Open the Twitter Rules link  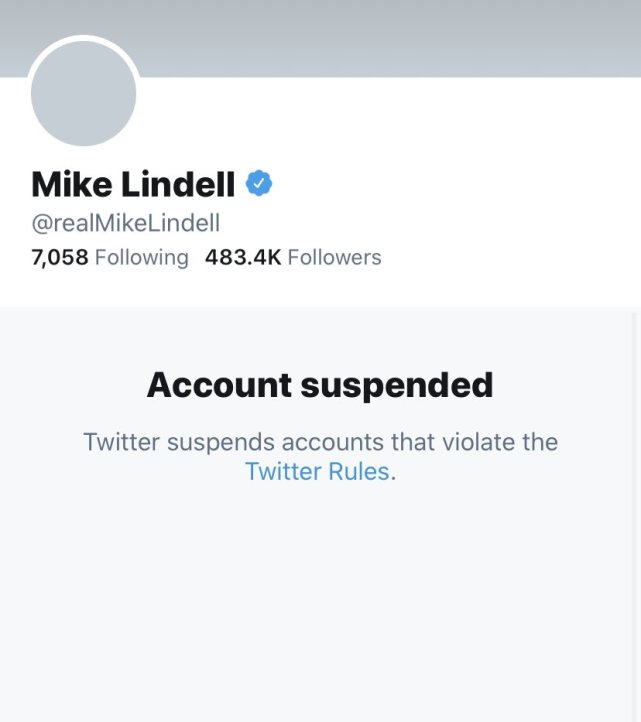point(318,472)
